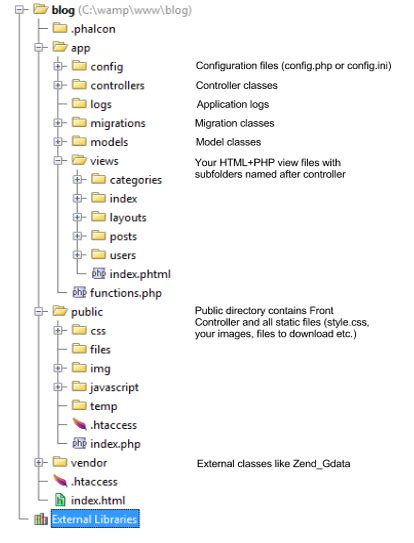Click the External Libraries bar-chart icon
The image size is (414, 543).
[x=41, y=519]
